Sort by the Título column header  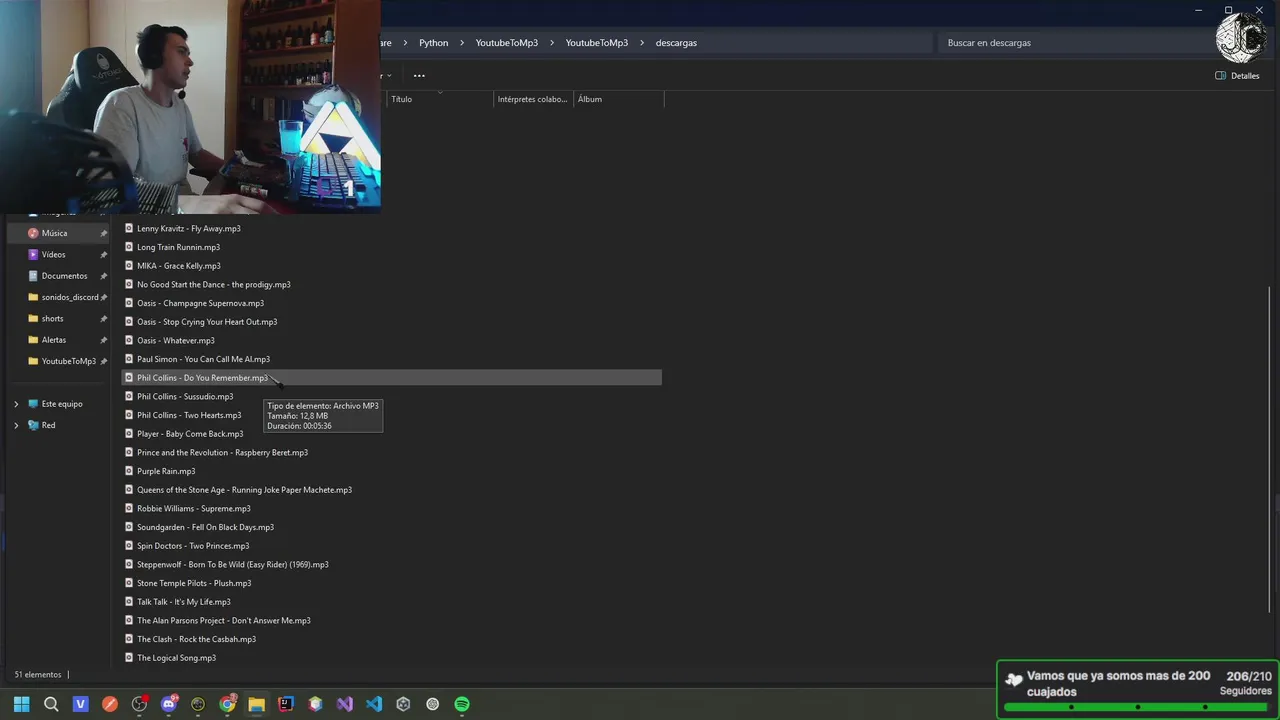click(440, 99)
